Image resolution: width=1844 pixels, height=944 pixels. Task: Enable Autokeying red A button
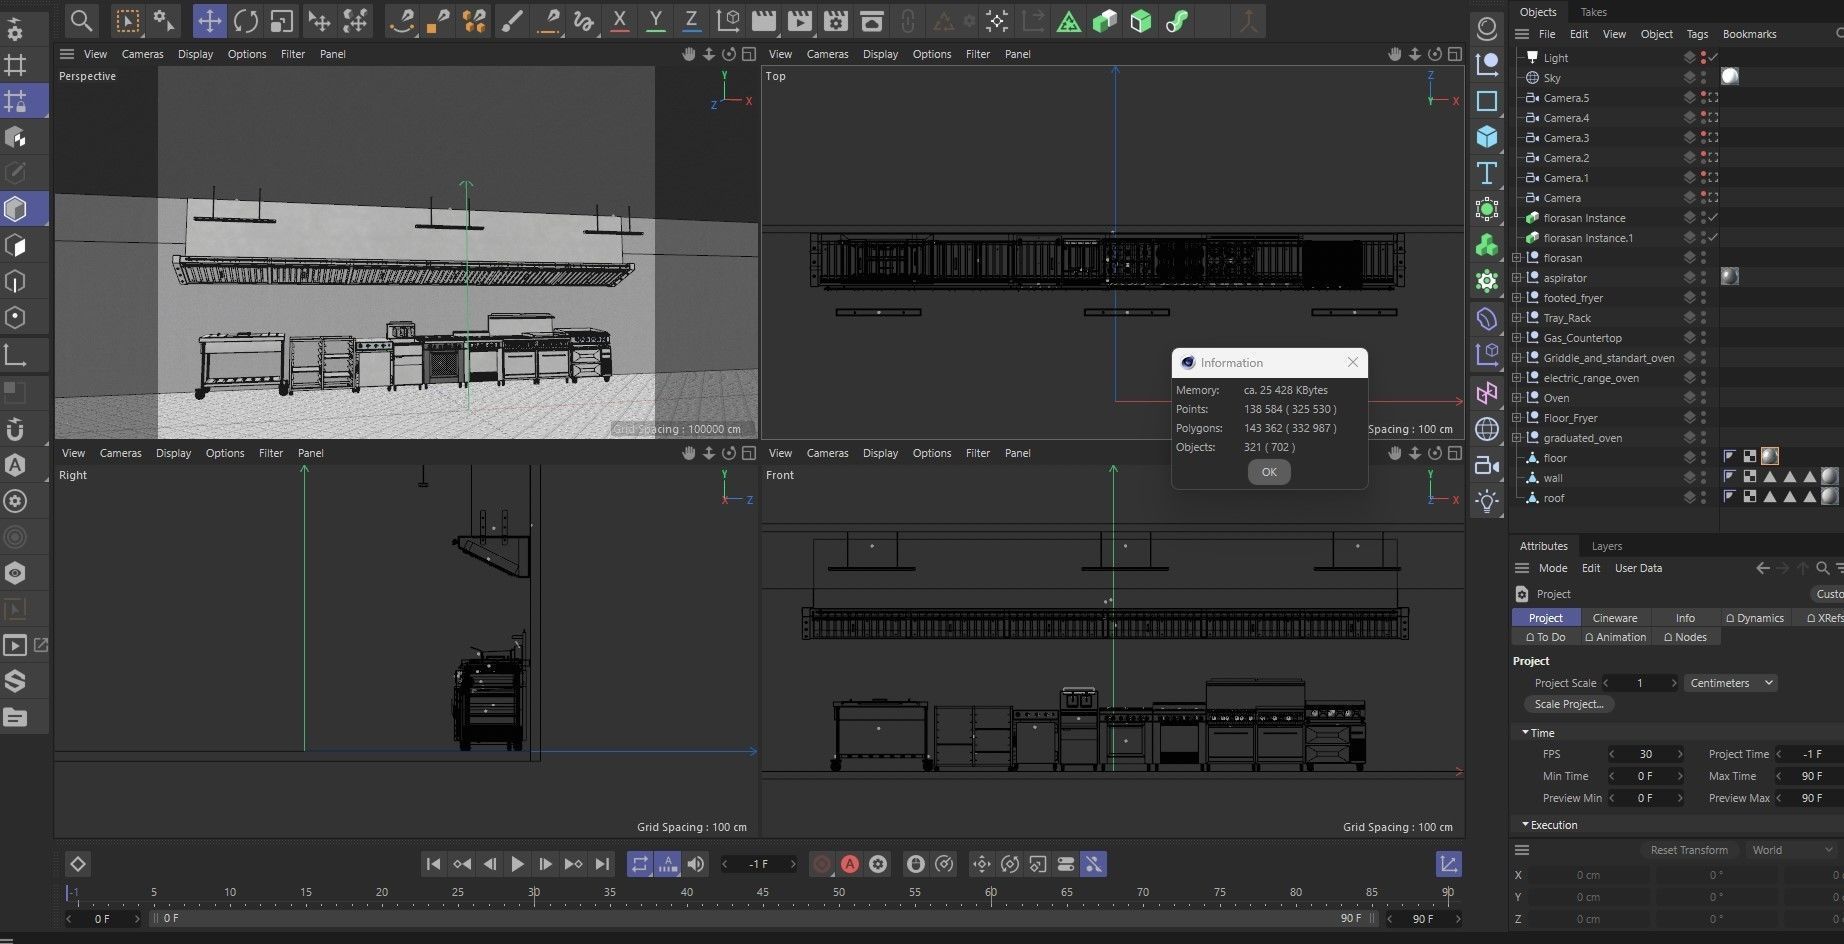pyautogui.click(x=850, y=864)
